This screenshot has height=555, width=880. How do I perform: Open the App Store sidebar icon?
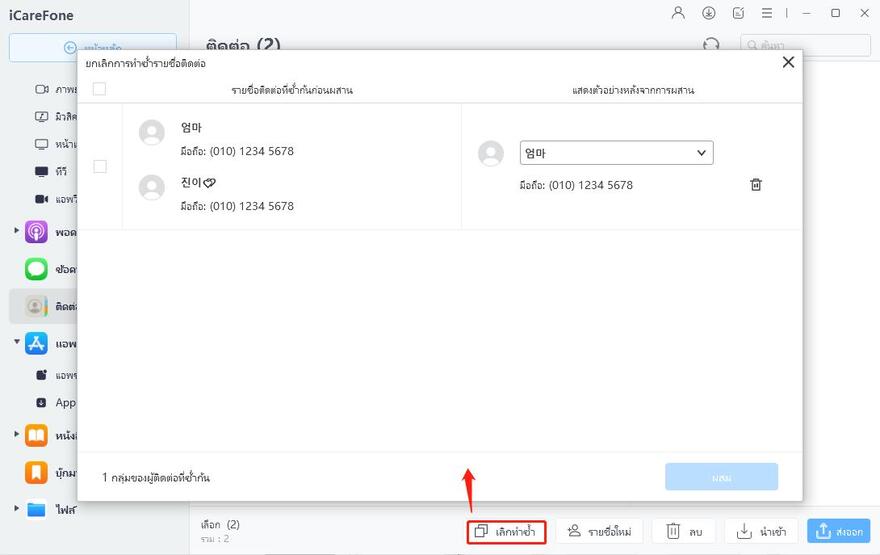point(36,343)
